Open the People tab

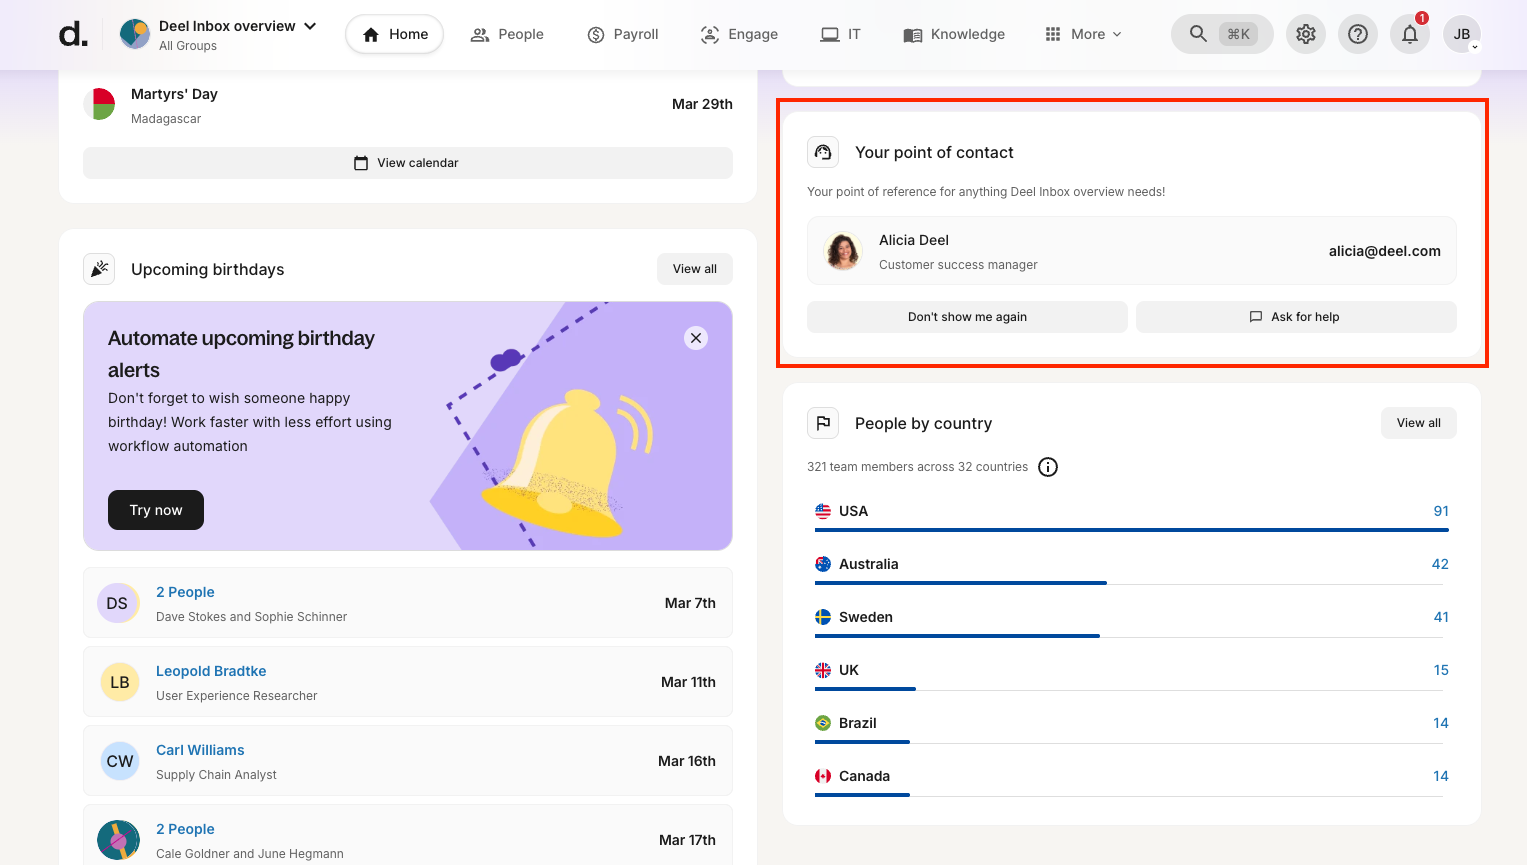pos(507,34)
